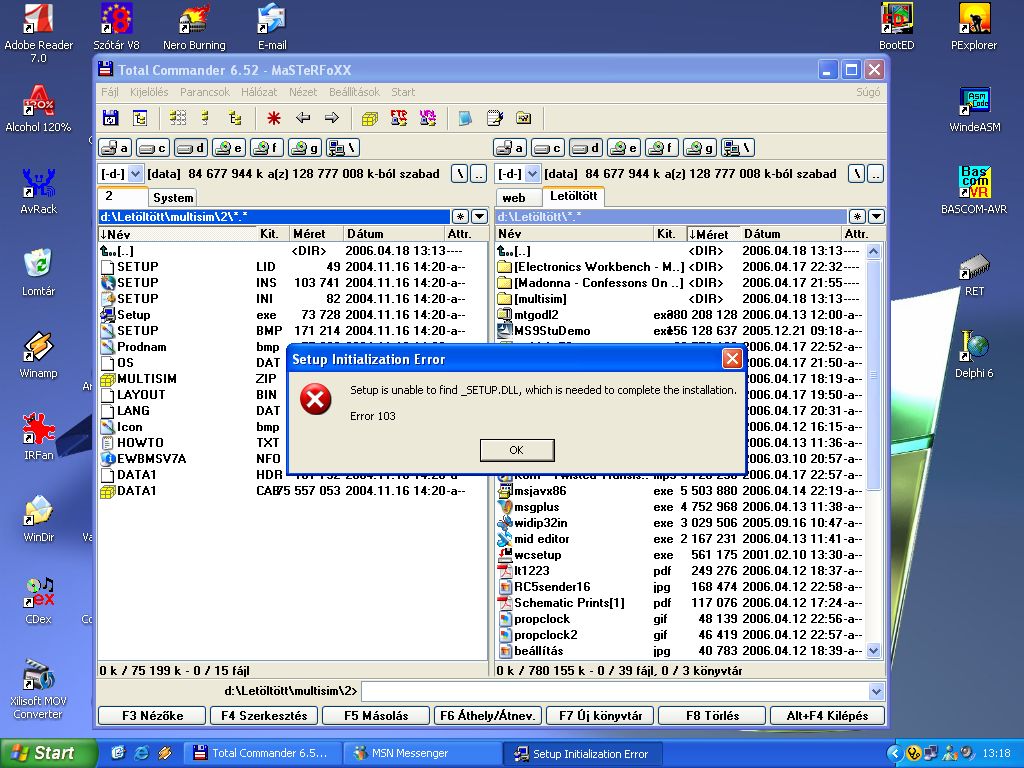This screenshot has width=1024, height=768.
Task: Open the Súgó menu
Action: click(x=868, y=93)
